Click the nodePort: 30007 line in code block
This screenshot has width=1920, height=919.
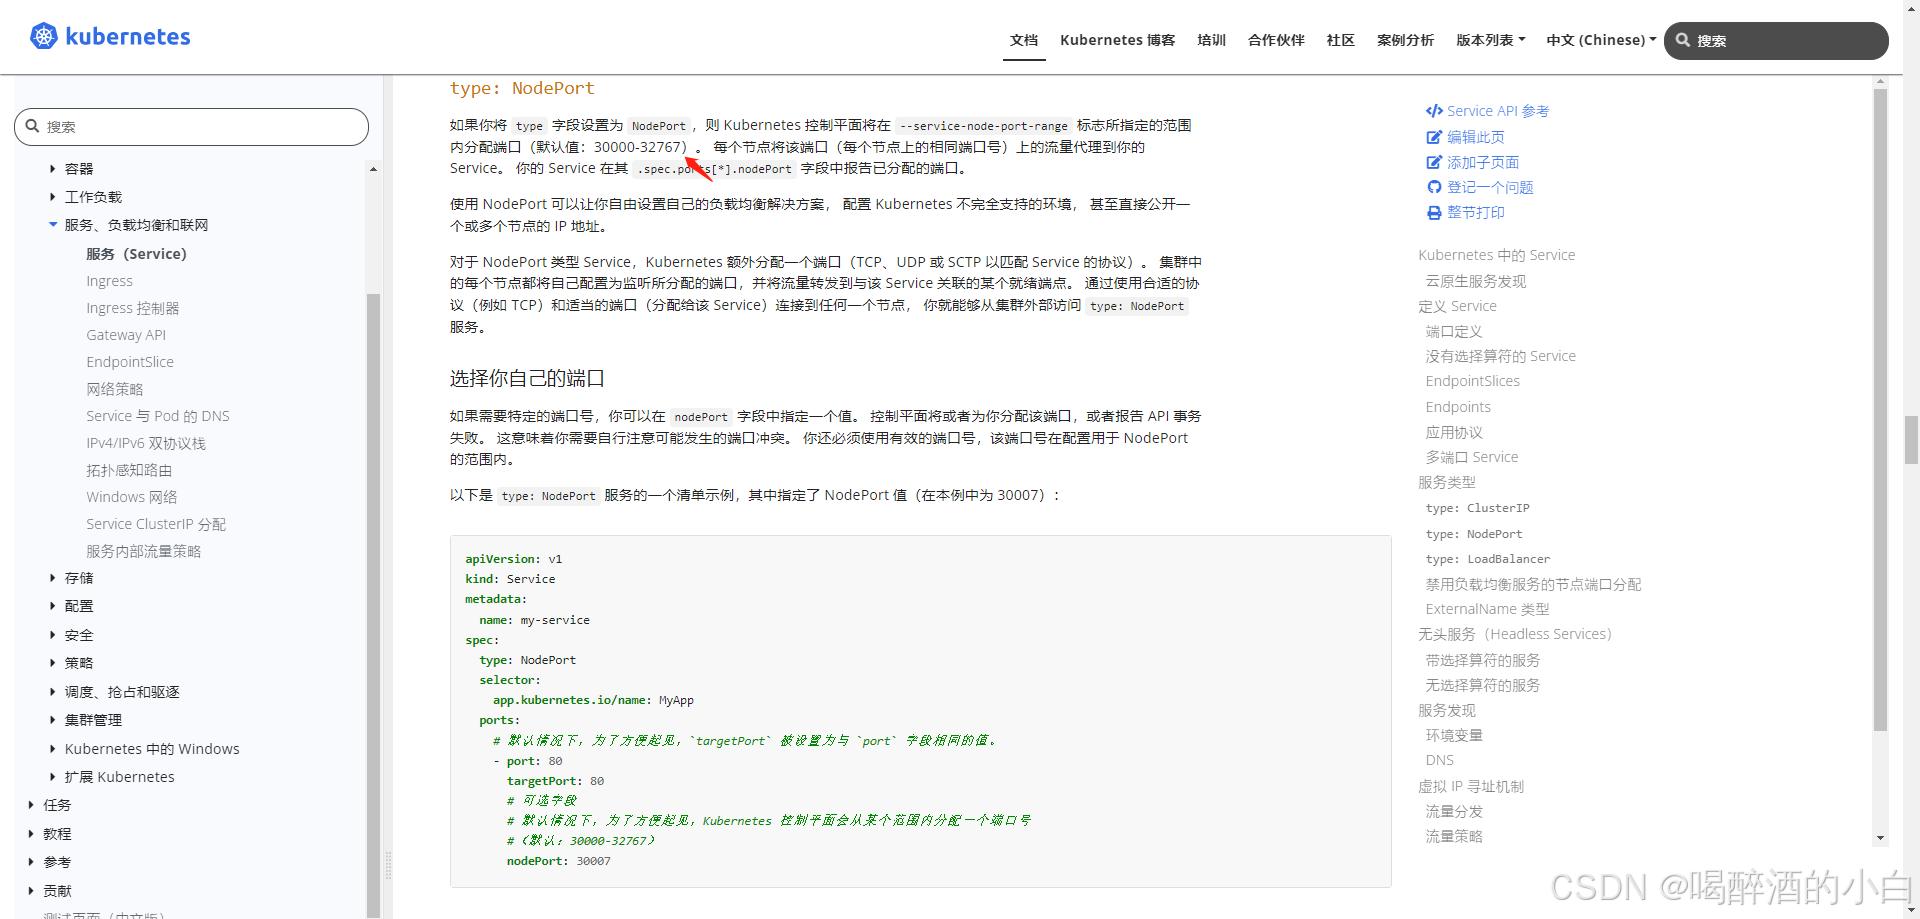pyautogui.click(x=558, y=861)
